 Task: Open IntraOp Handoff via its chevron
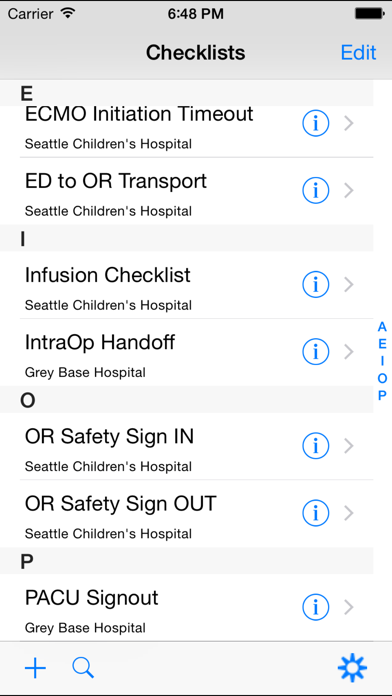[349, 352]
